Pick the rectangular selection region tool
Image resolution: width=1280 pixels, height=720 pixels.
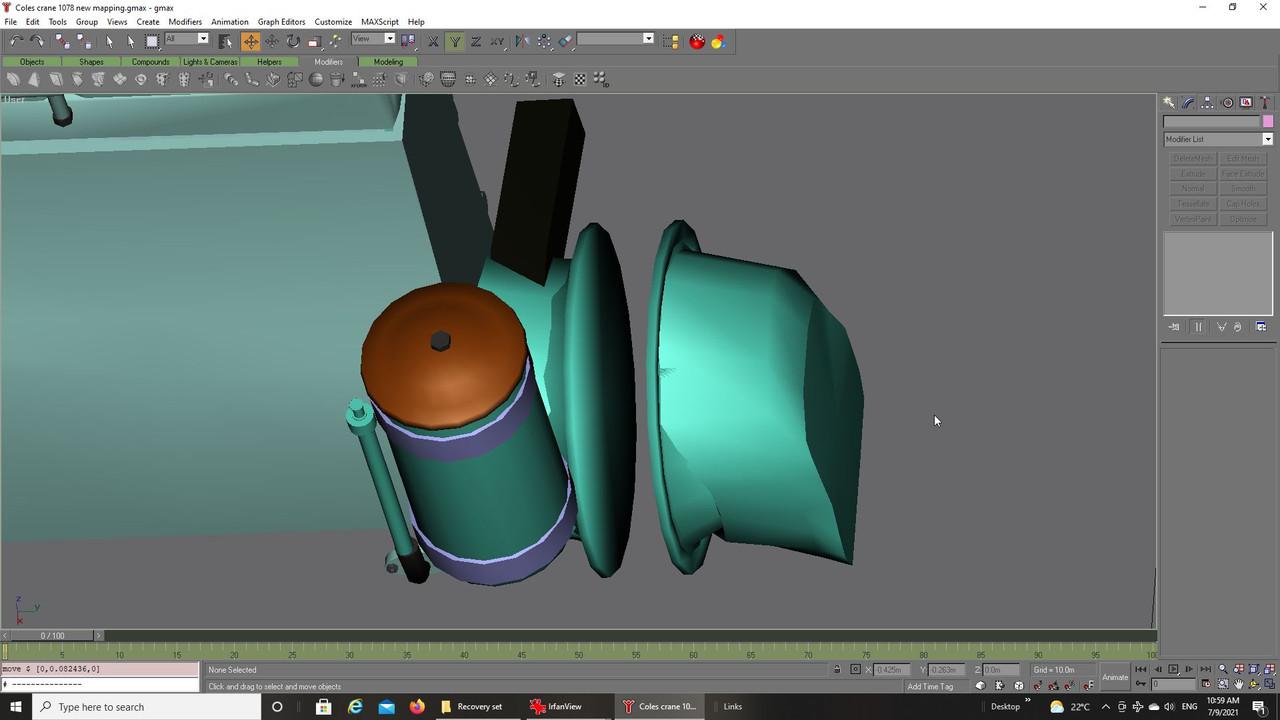pyautogui.click(x=152, y=41)
